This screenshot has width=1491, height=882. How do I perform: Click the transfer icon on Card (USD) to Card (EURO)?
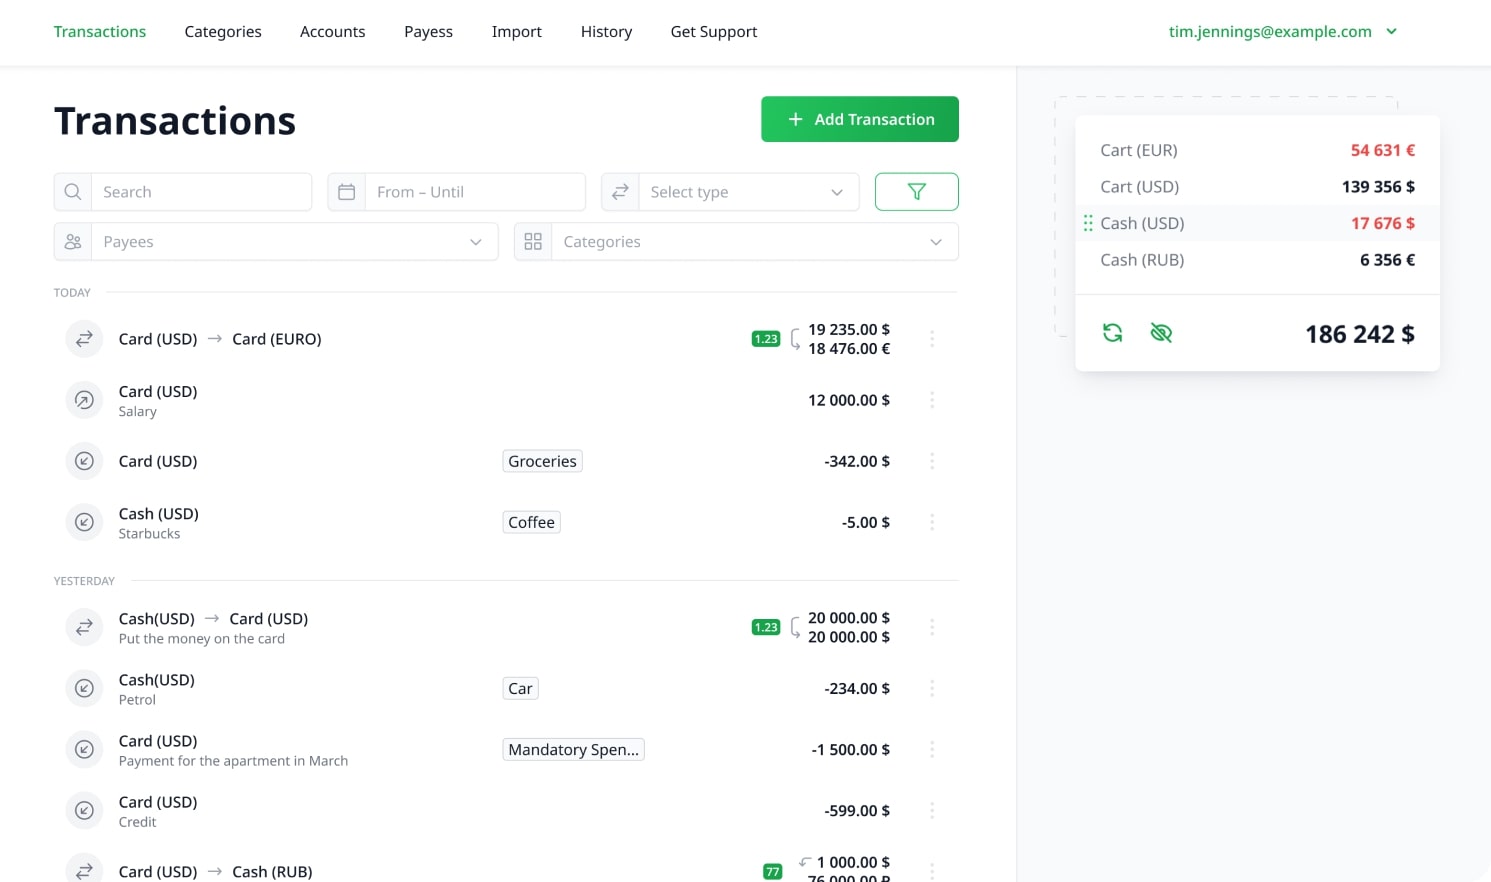tap(84, 339)
